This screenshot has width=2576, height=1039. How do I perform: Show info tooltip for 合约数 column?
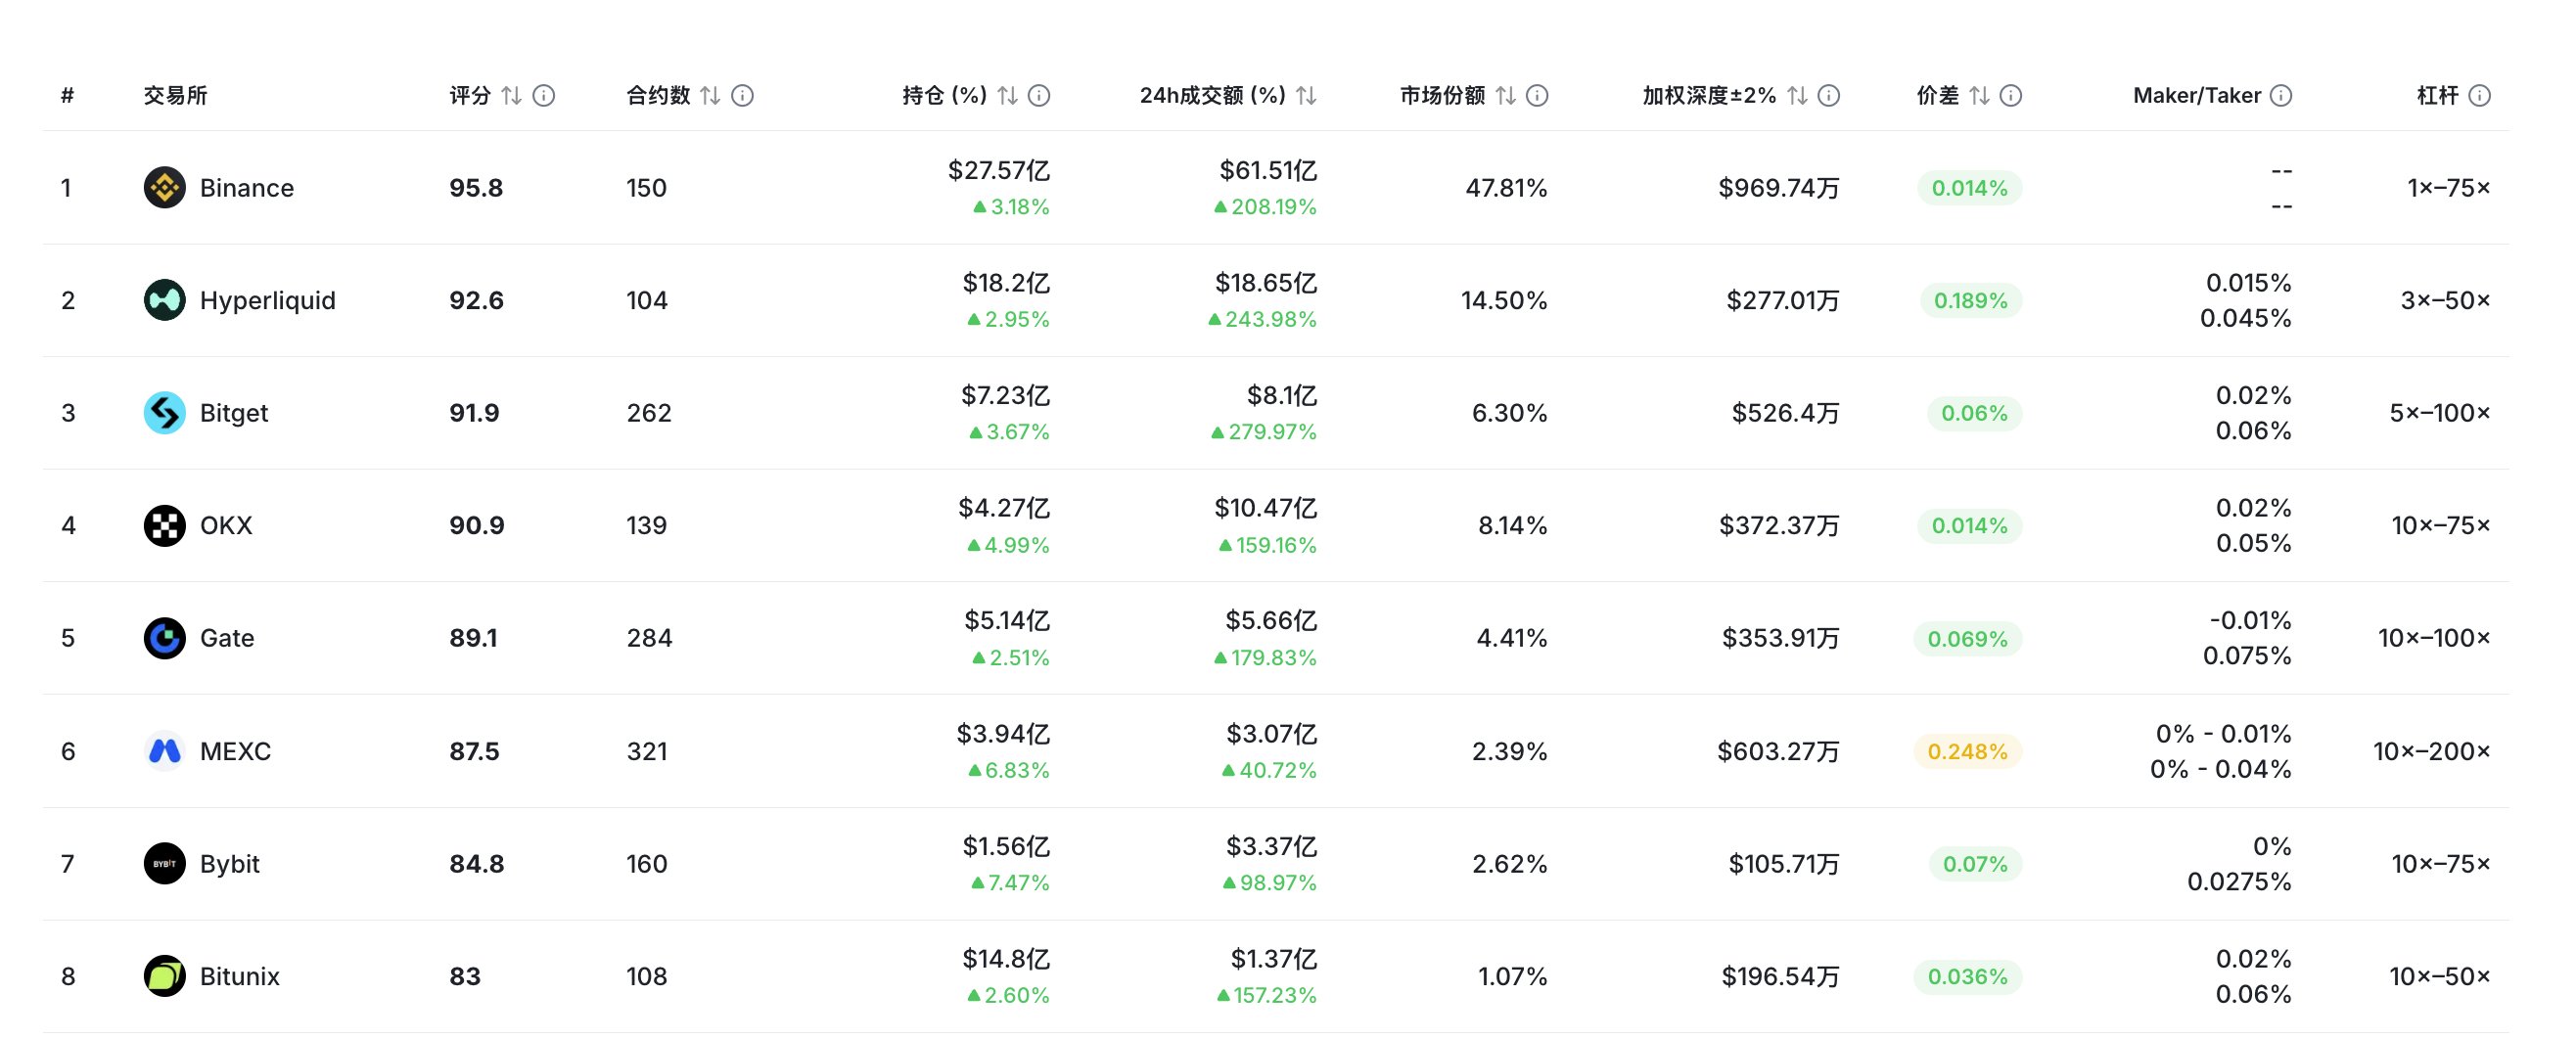click(x=742, y=95)
